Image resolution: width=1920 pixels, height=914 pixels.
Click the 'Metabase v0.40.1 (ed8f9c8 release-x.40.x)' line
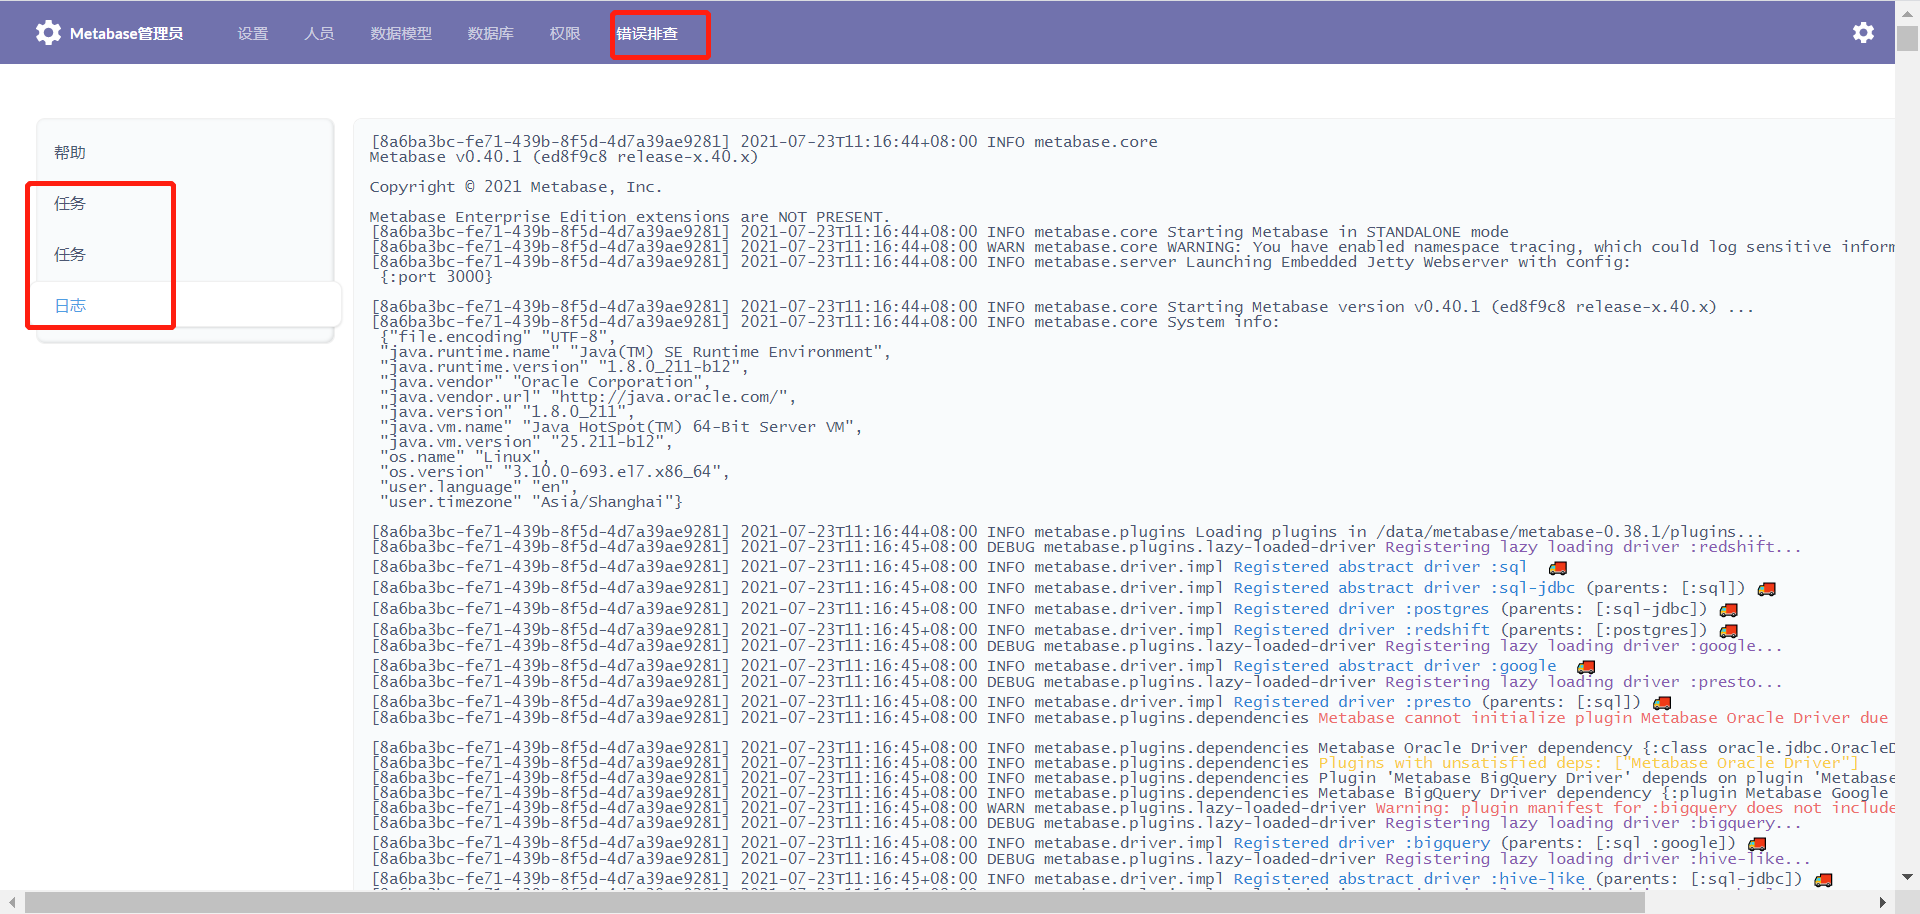click(564, 157)
